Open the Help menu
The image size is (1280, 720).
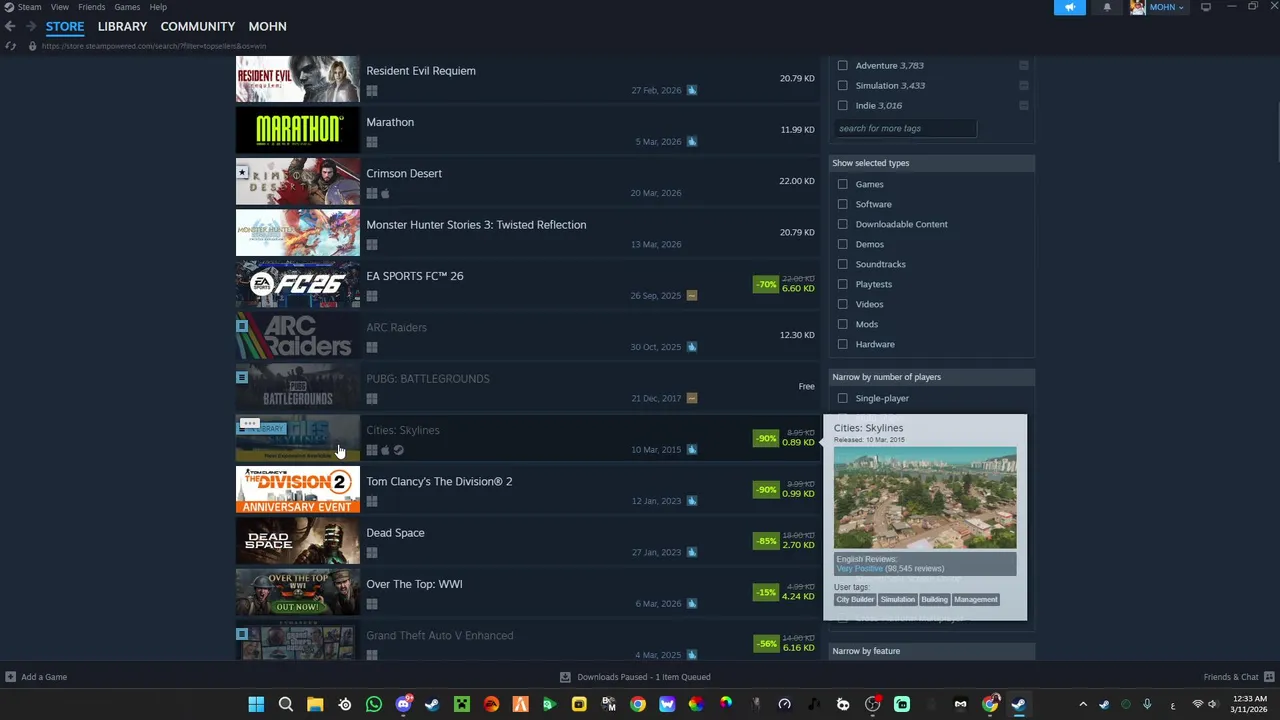click(x=158, y=7)
